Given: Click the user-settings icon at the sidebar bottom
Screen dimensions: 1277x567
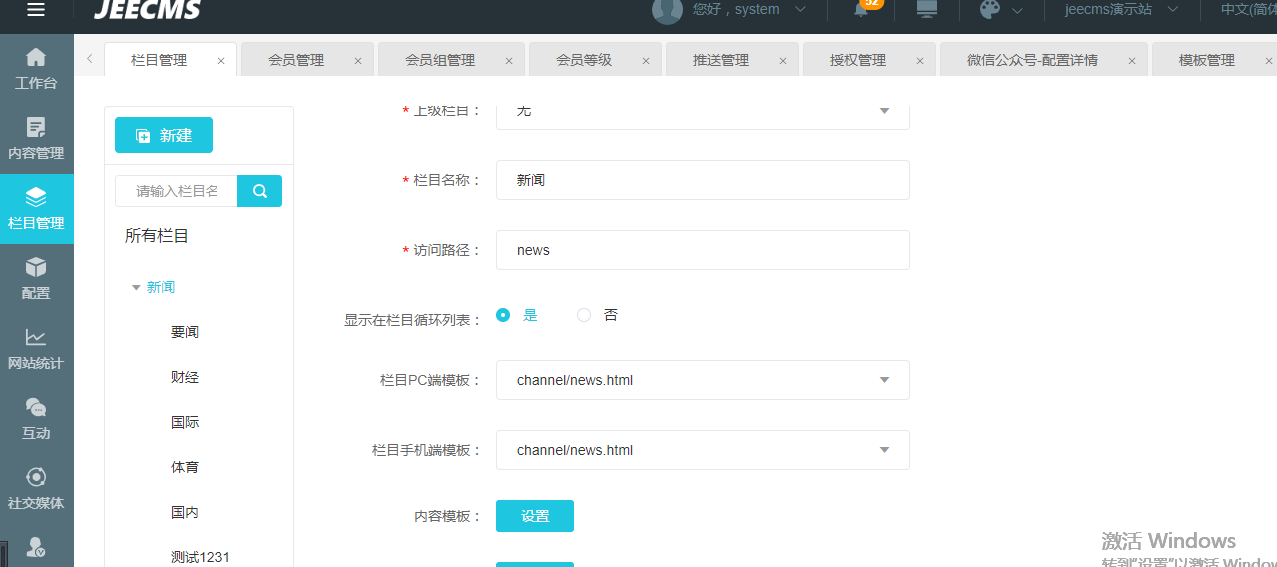Looking at the screenshot, I should 36,547.
